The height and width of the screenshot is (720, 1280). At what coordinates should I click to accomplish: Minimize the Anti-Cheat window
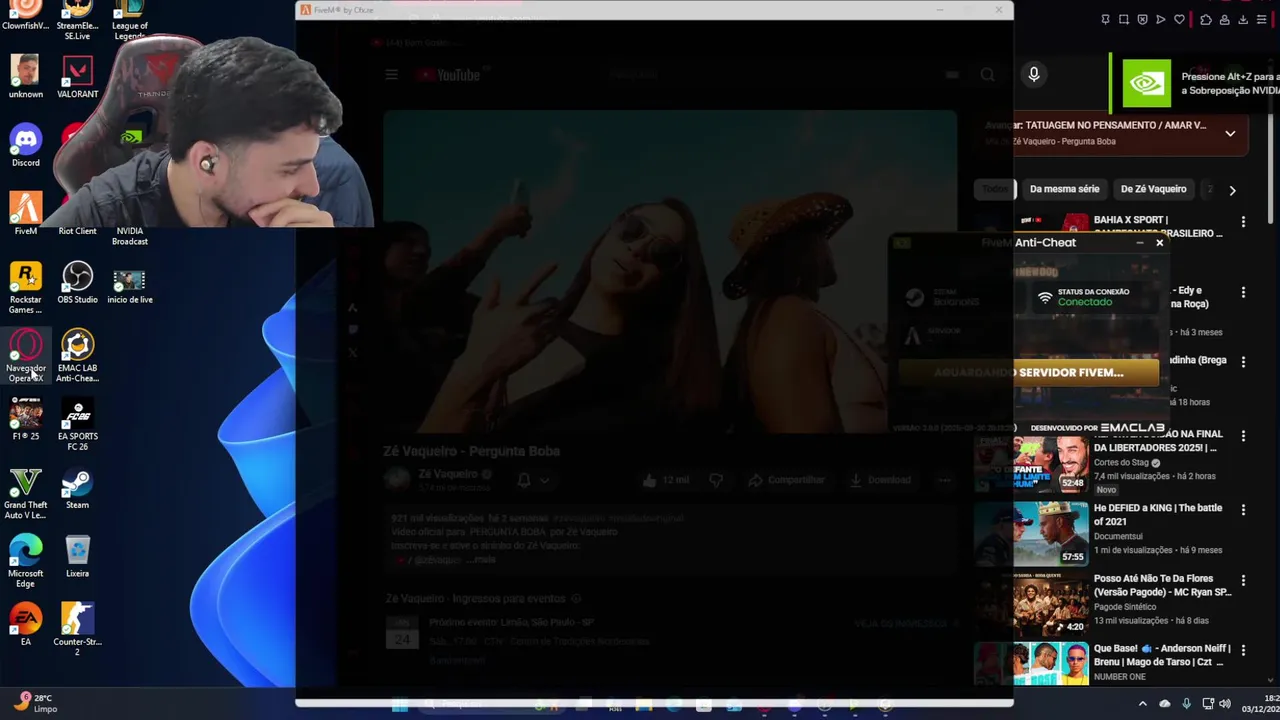[1139, 243]
